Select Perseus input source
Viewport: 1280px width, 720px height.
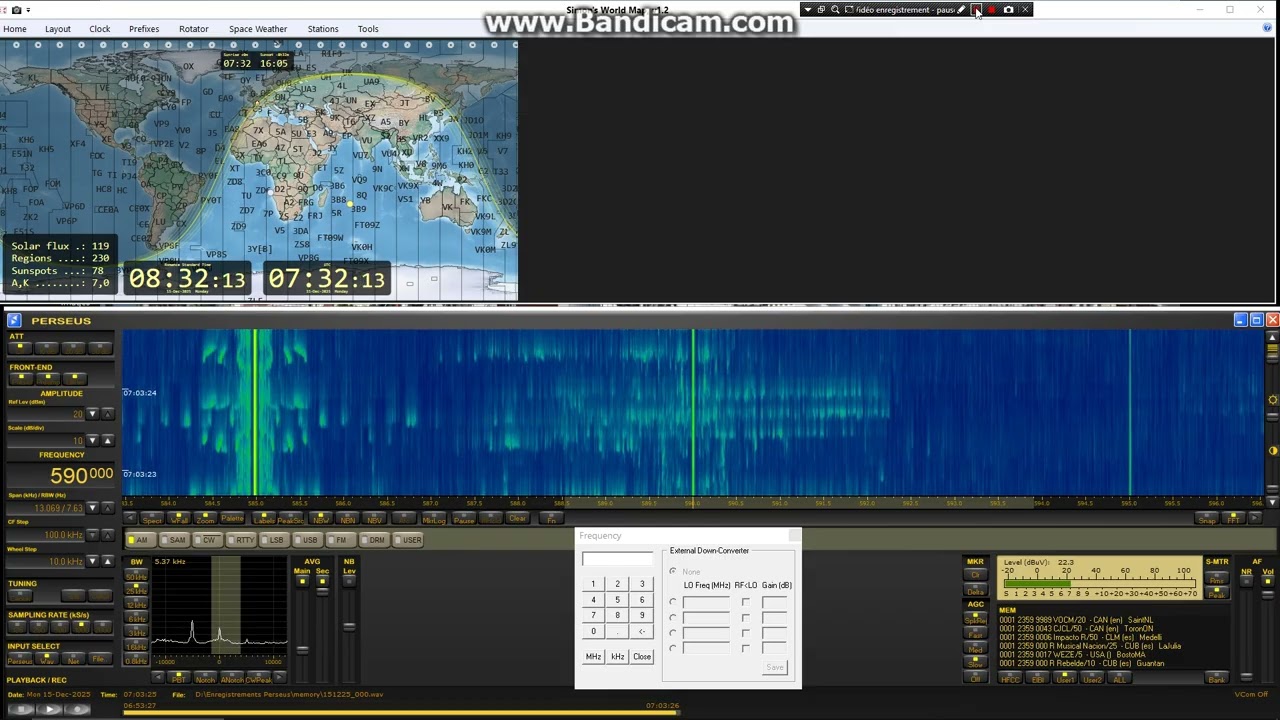pos(20,659)
